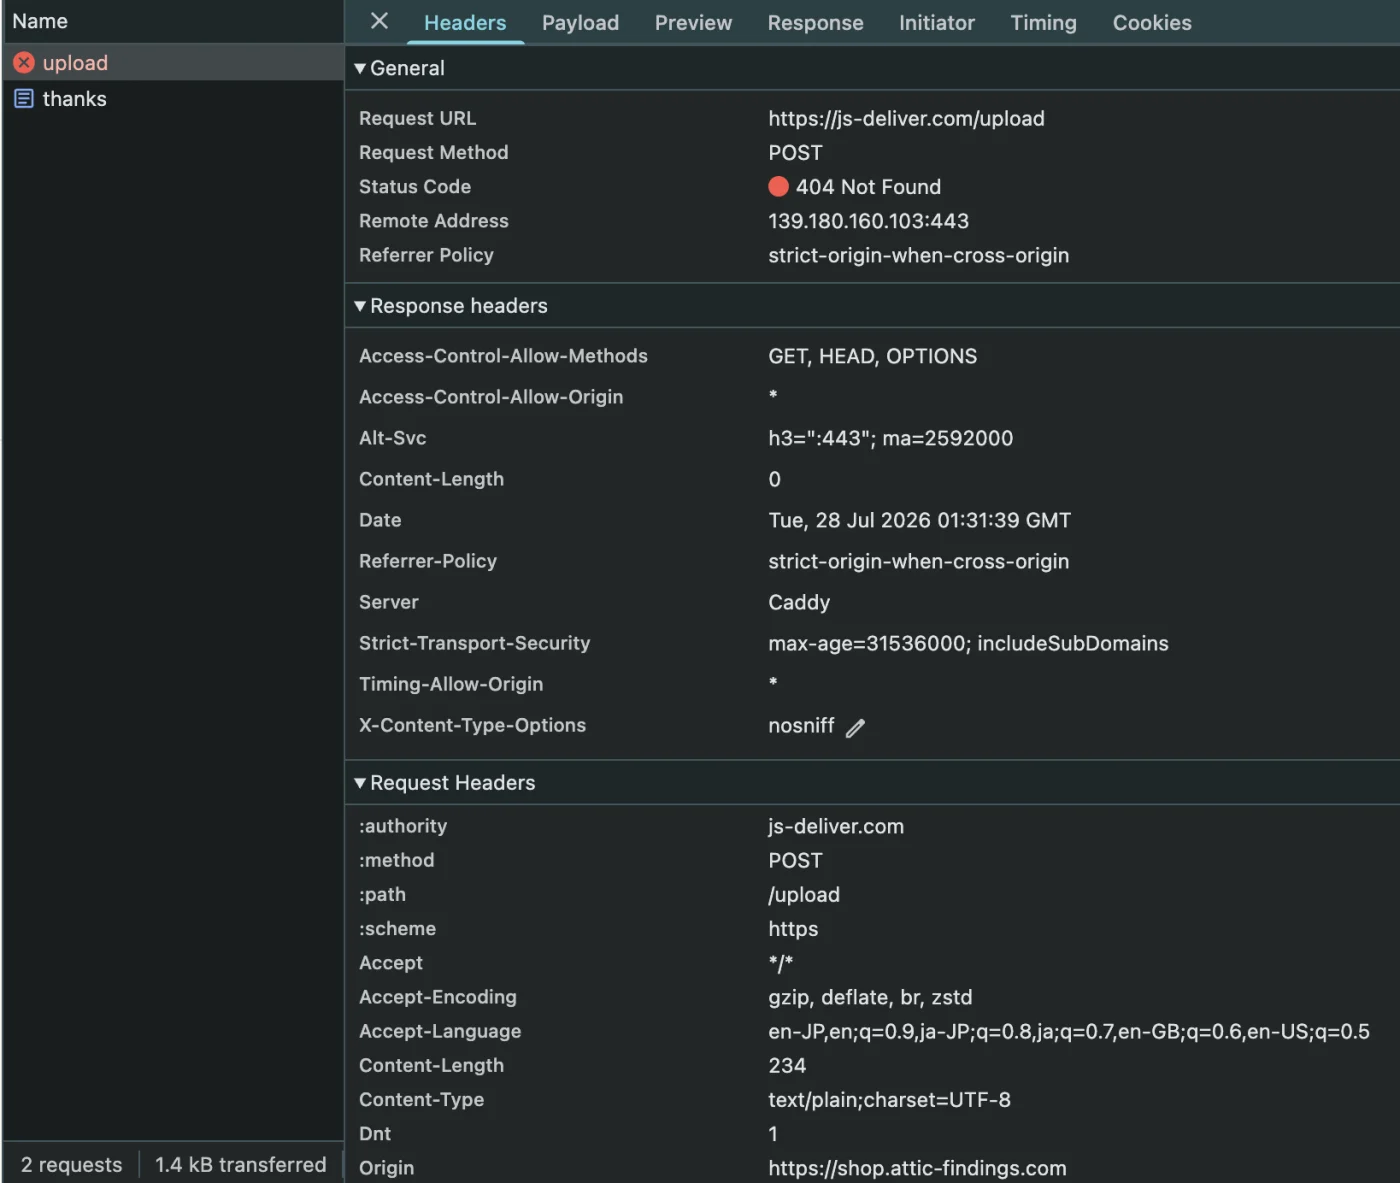Open the Response tab
This screenshot has height=1183, width=1400.
tap(815, 23)
